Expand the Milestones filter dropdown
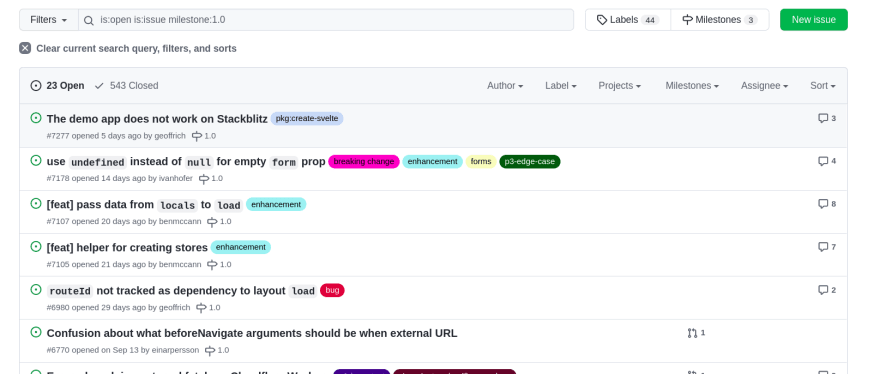 [x=692, y=85]
